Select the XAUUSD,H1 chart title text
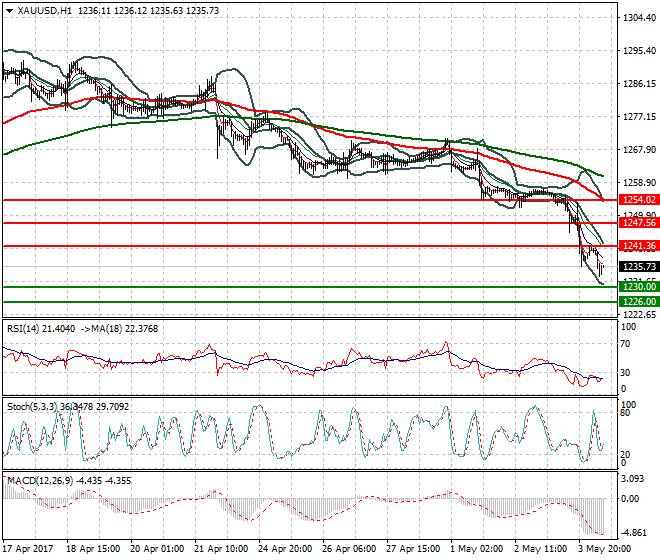 pos(45,11)
